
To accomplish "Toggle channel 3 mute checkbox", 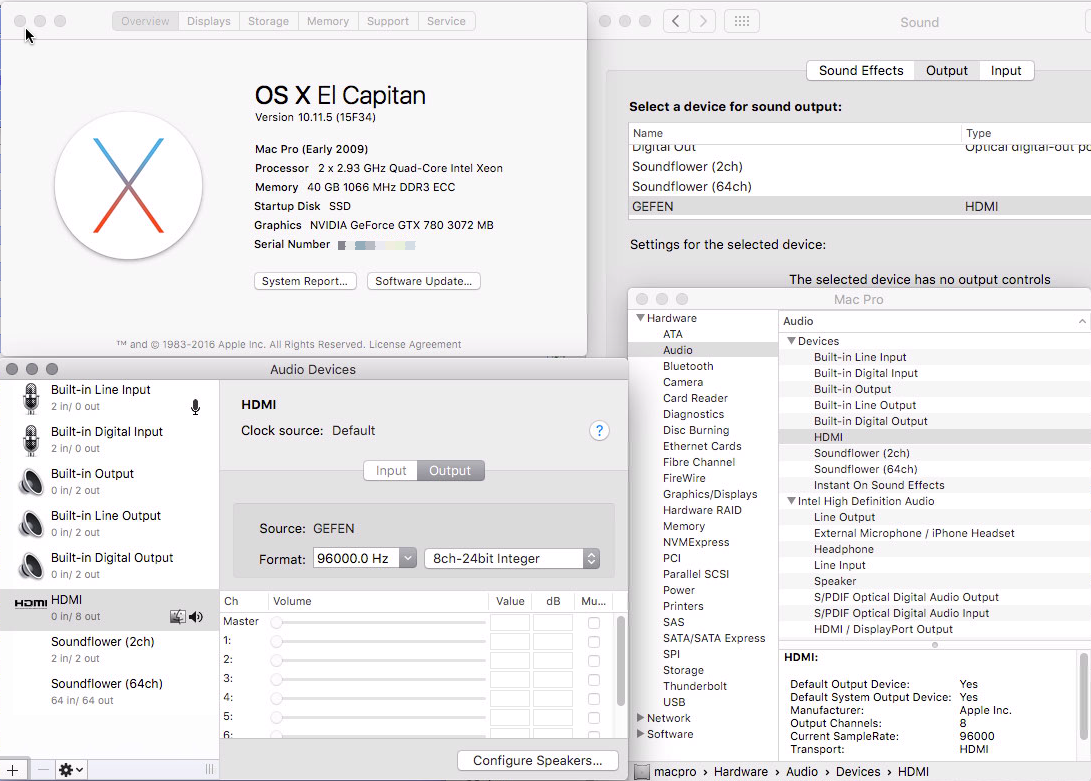I will 594,679.
